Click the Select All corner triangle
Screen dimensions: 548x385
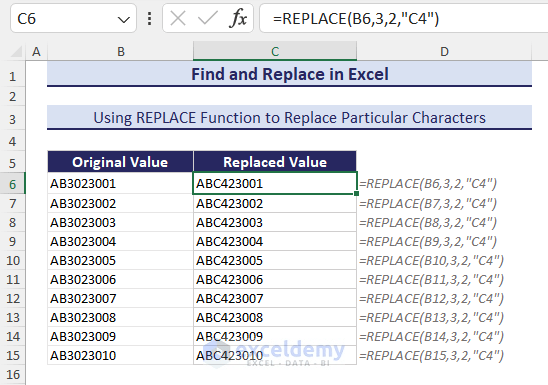click(16, 52)
